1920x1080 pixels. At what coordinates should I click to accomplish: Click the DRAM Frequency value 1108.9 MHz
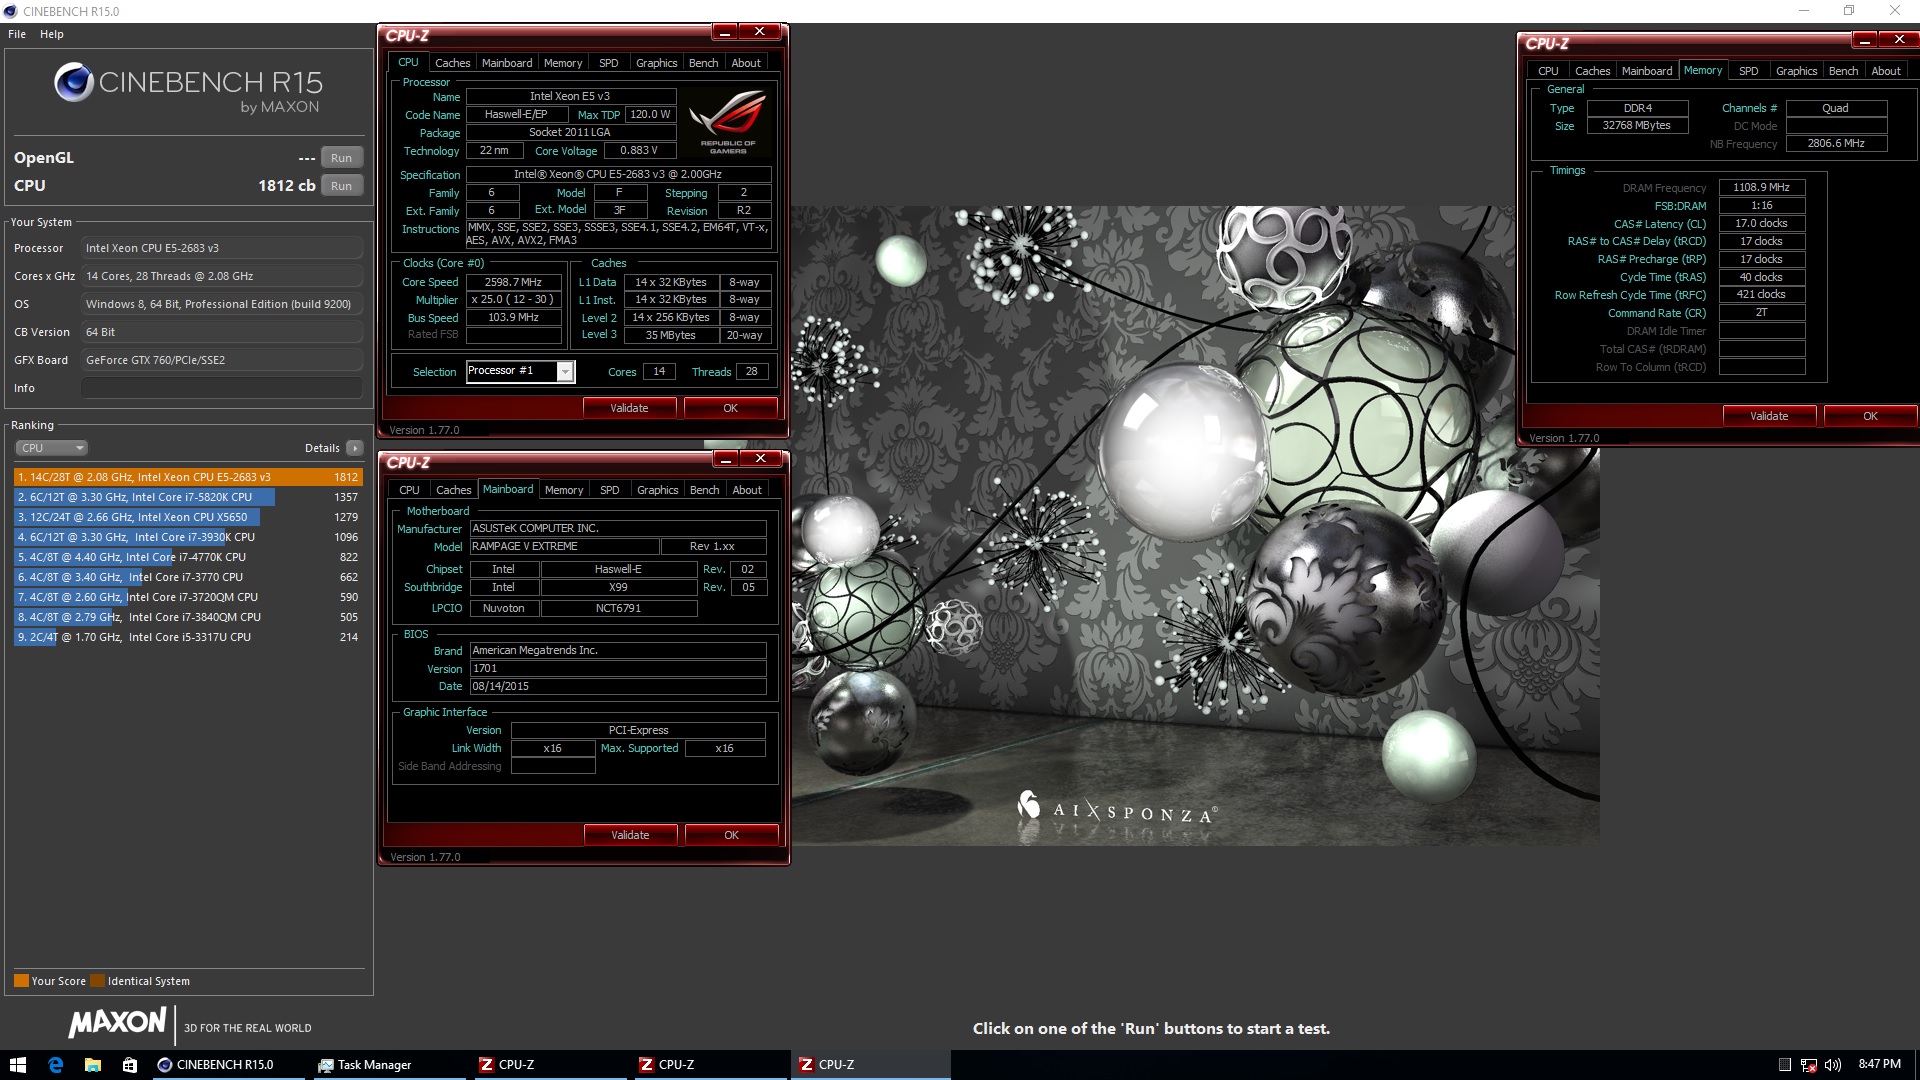pyautogui.click(x=1762, y=187)
